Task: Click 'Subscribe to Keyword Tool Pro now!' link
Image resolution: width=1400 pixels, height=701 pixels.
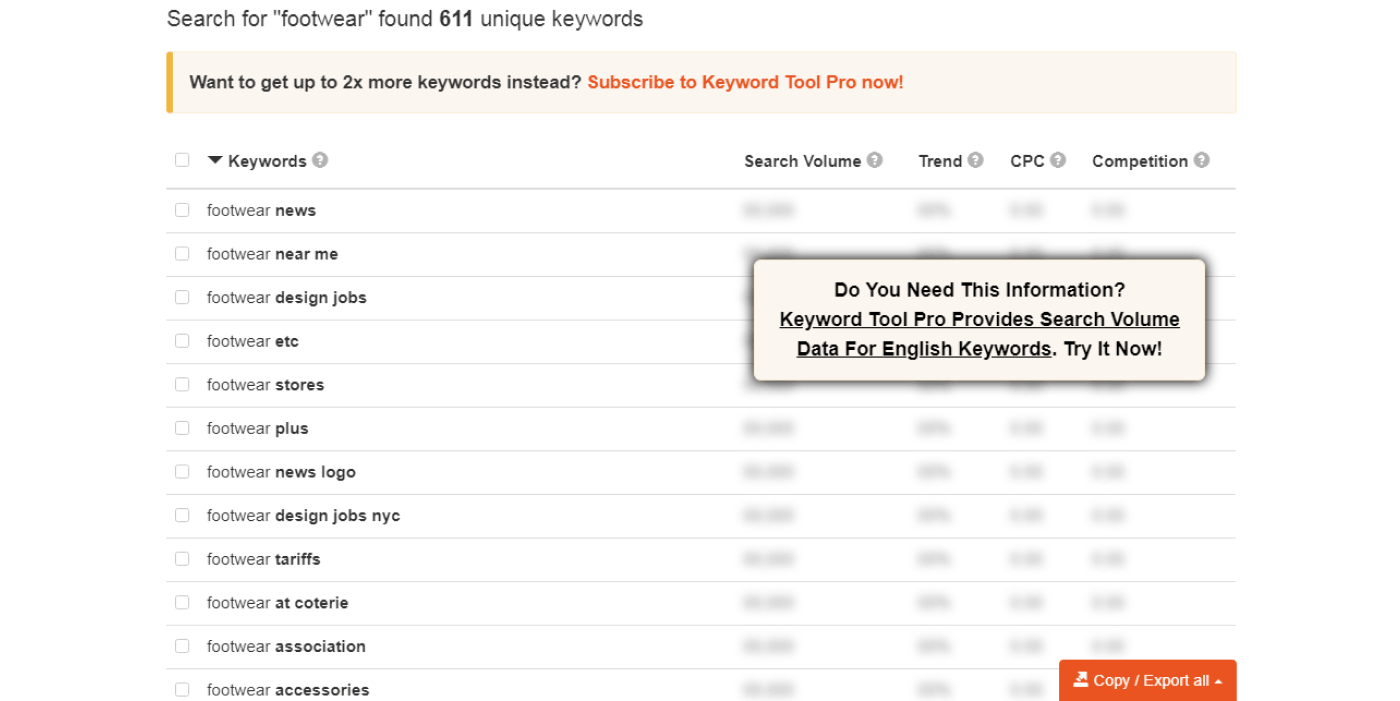Action: pyautogui.click(x=745, y=82)
